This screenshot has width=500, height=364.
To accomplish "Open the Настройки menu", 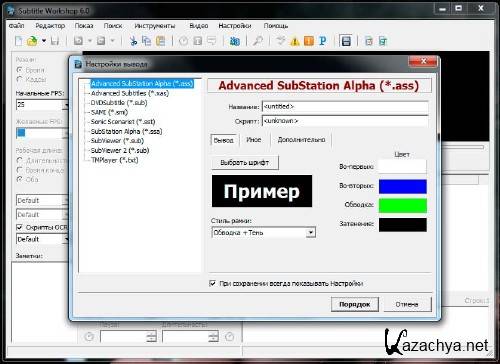I will click(x=235, y=26).
